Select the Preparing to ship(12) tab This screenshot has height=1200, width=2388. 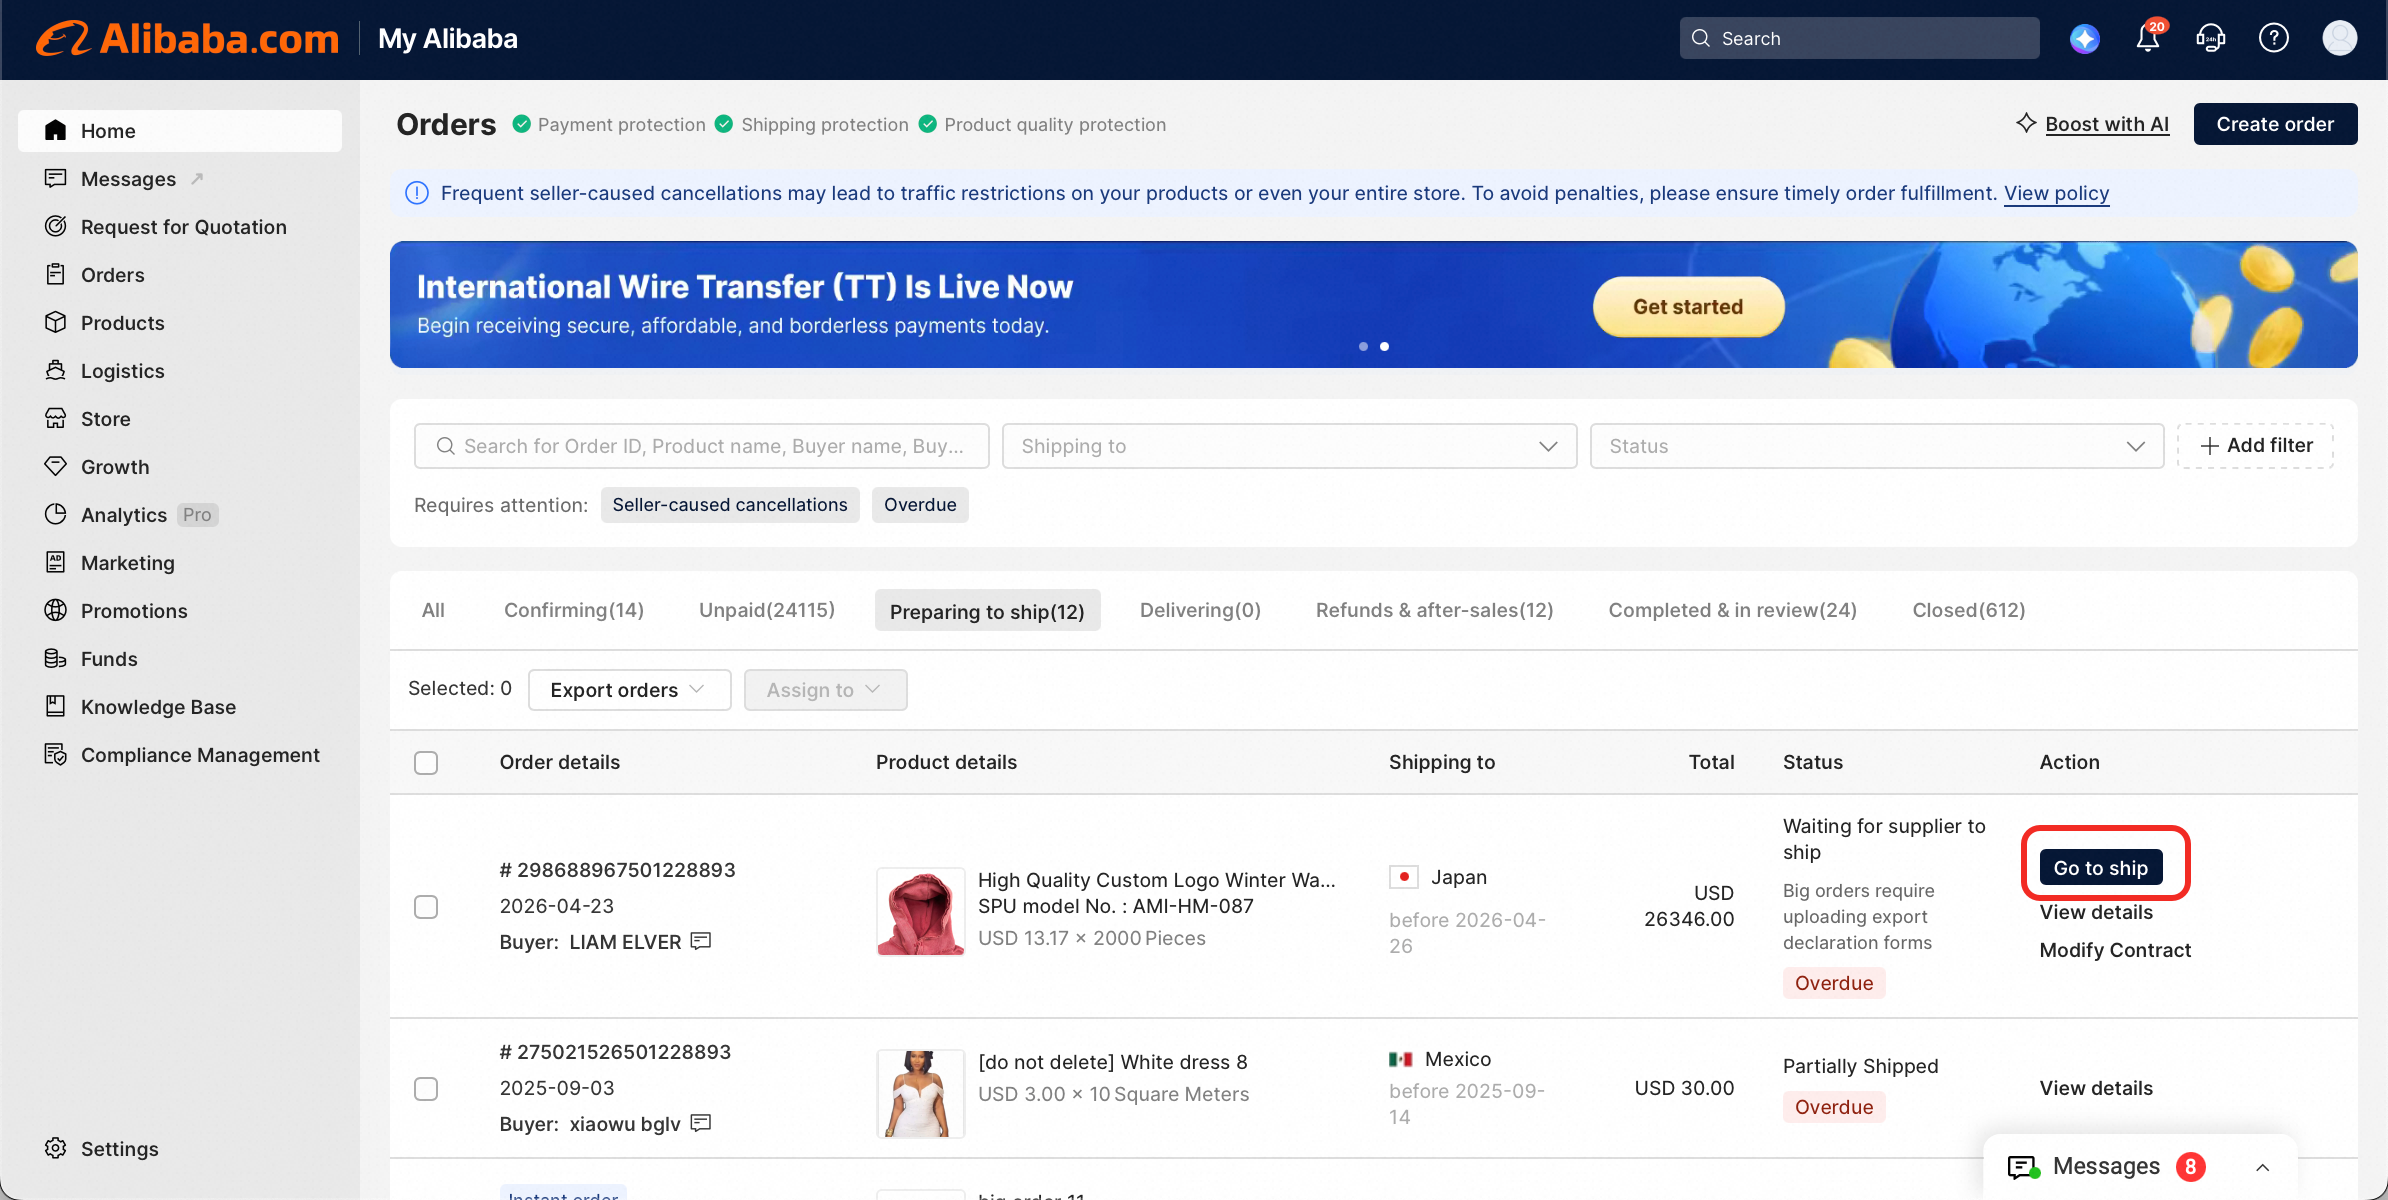pos(988,610)
